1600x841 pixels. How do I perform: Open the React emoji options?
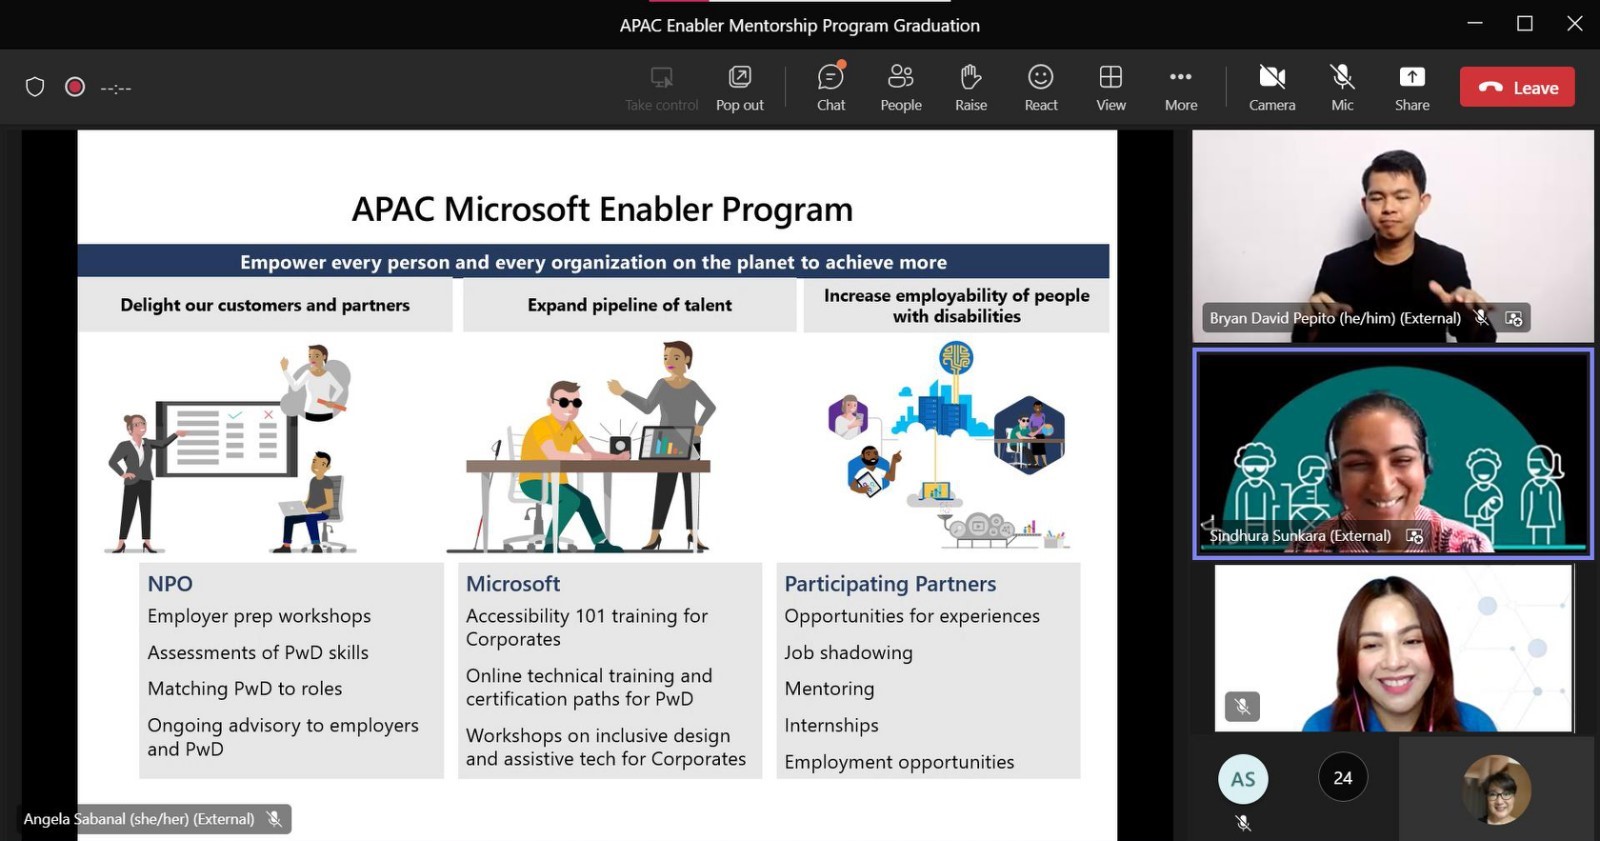point(1041,88)
